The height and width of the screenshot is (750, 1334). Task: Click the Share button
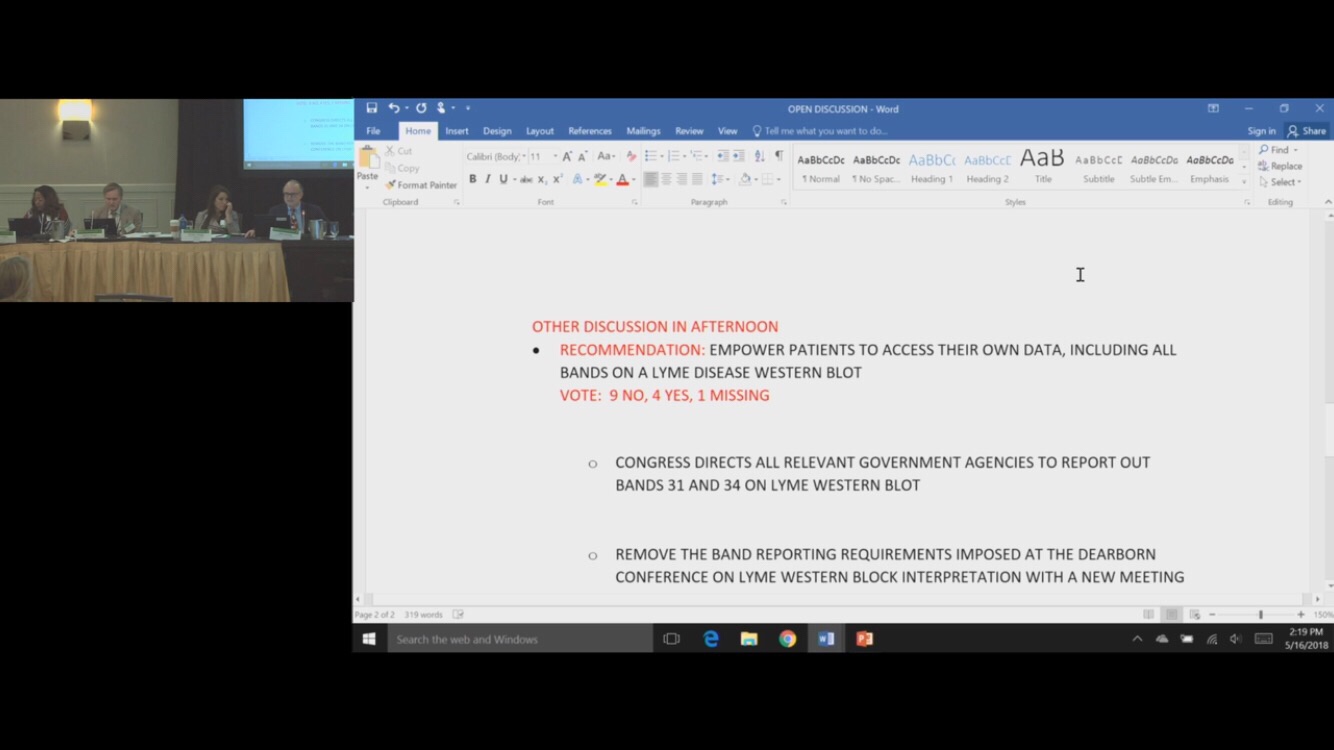[1307, 131]
